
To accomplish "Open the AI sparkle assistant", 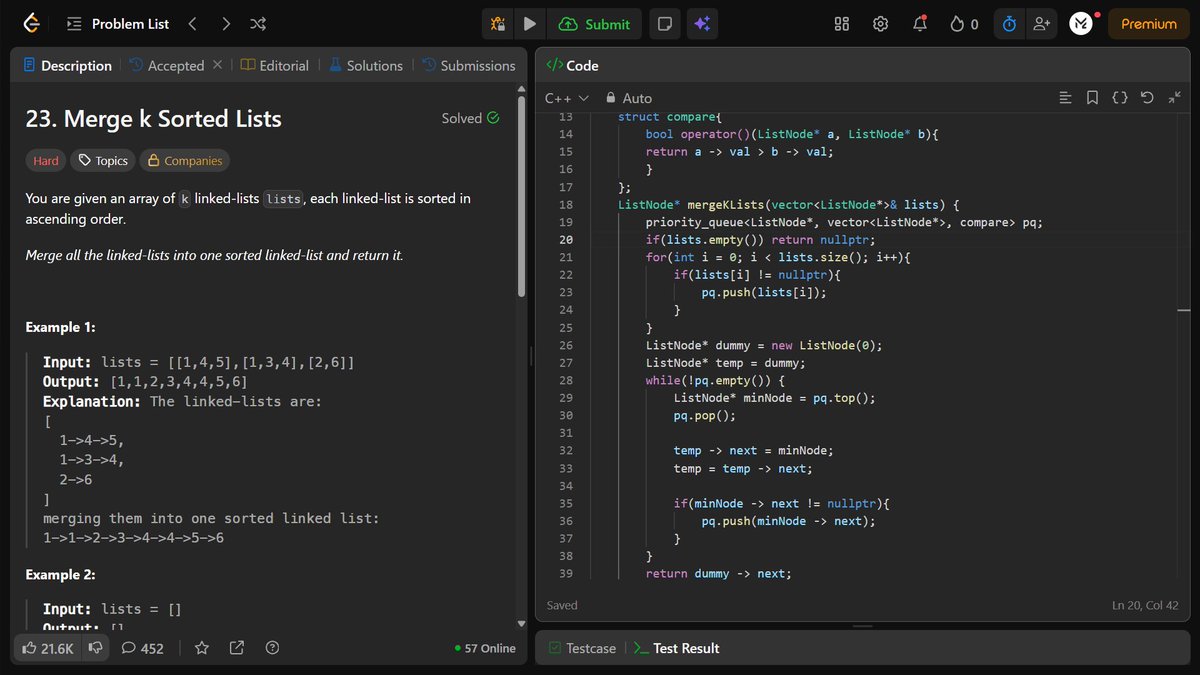I will coord(702,24).
